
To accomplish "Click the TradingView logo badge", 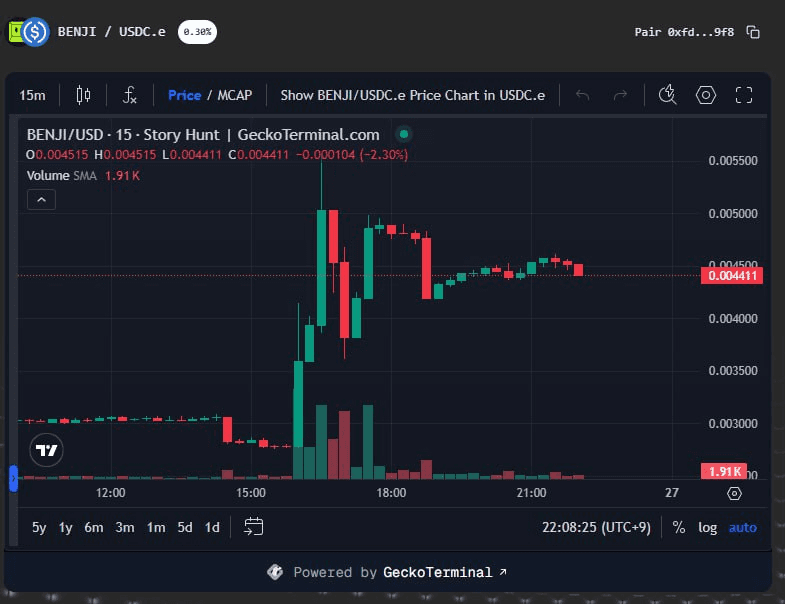I will click(x=46, y=450).
